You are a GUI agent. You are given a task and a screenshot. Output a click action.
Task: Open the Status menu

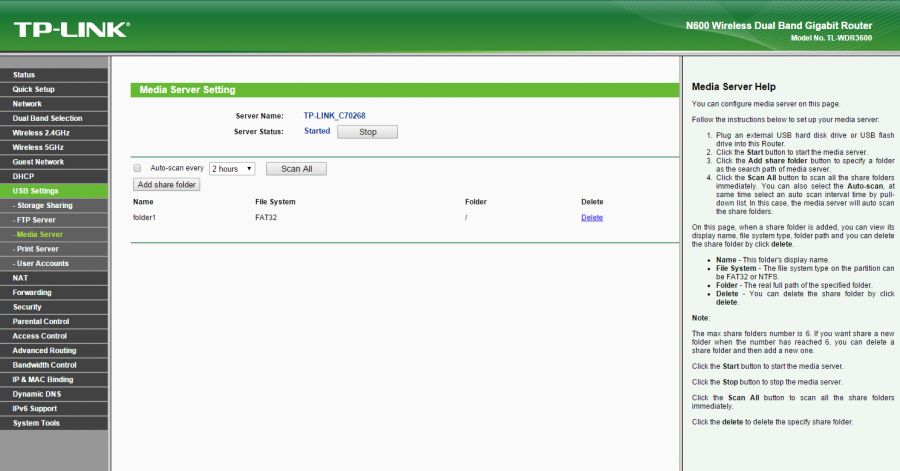(x=24, y=75)
